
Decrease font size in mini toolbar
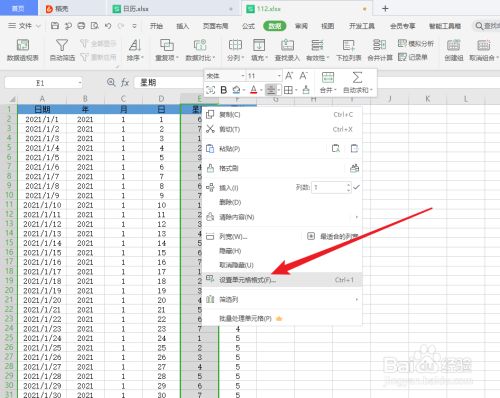point(303,76)
